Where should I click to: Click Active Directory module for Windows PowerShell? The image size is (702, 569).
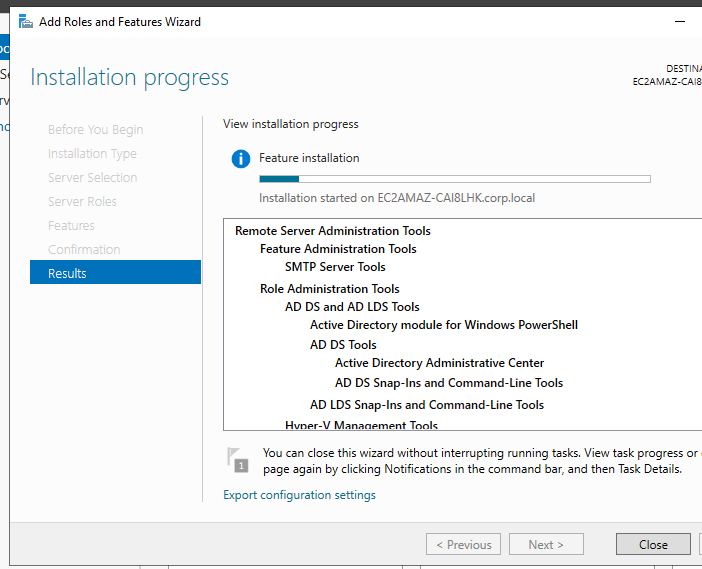(x=444, y=325)
